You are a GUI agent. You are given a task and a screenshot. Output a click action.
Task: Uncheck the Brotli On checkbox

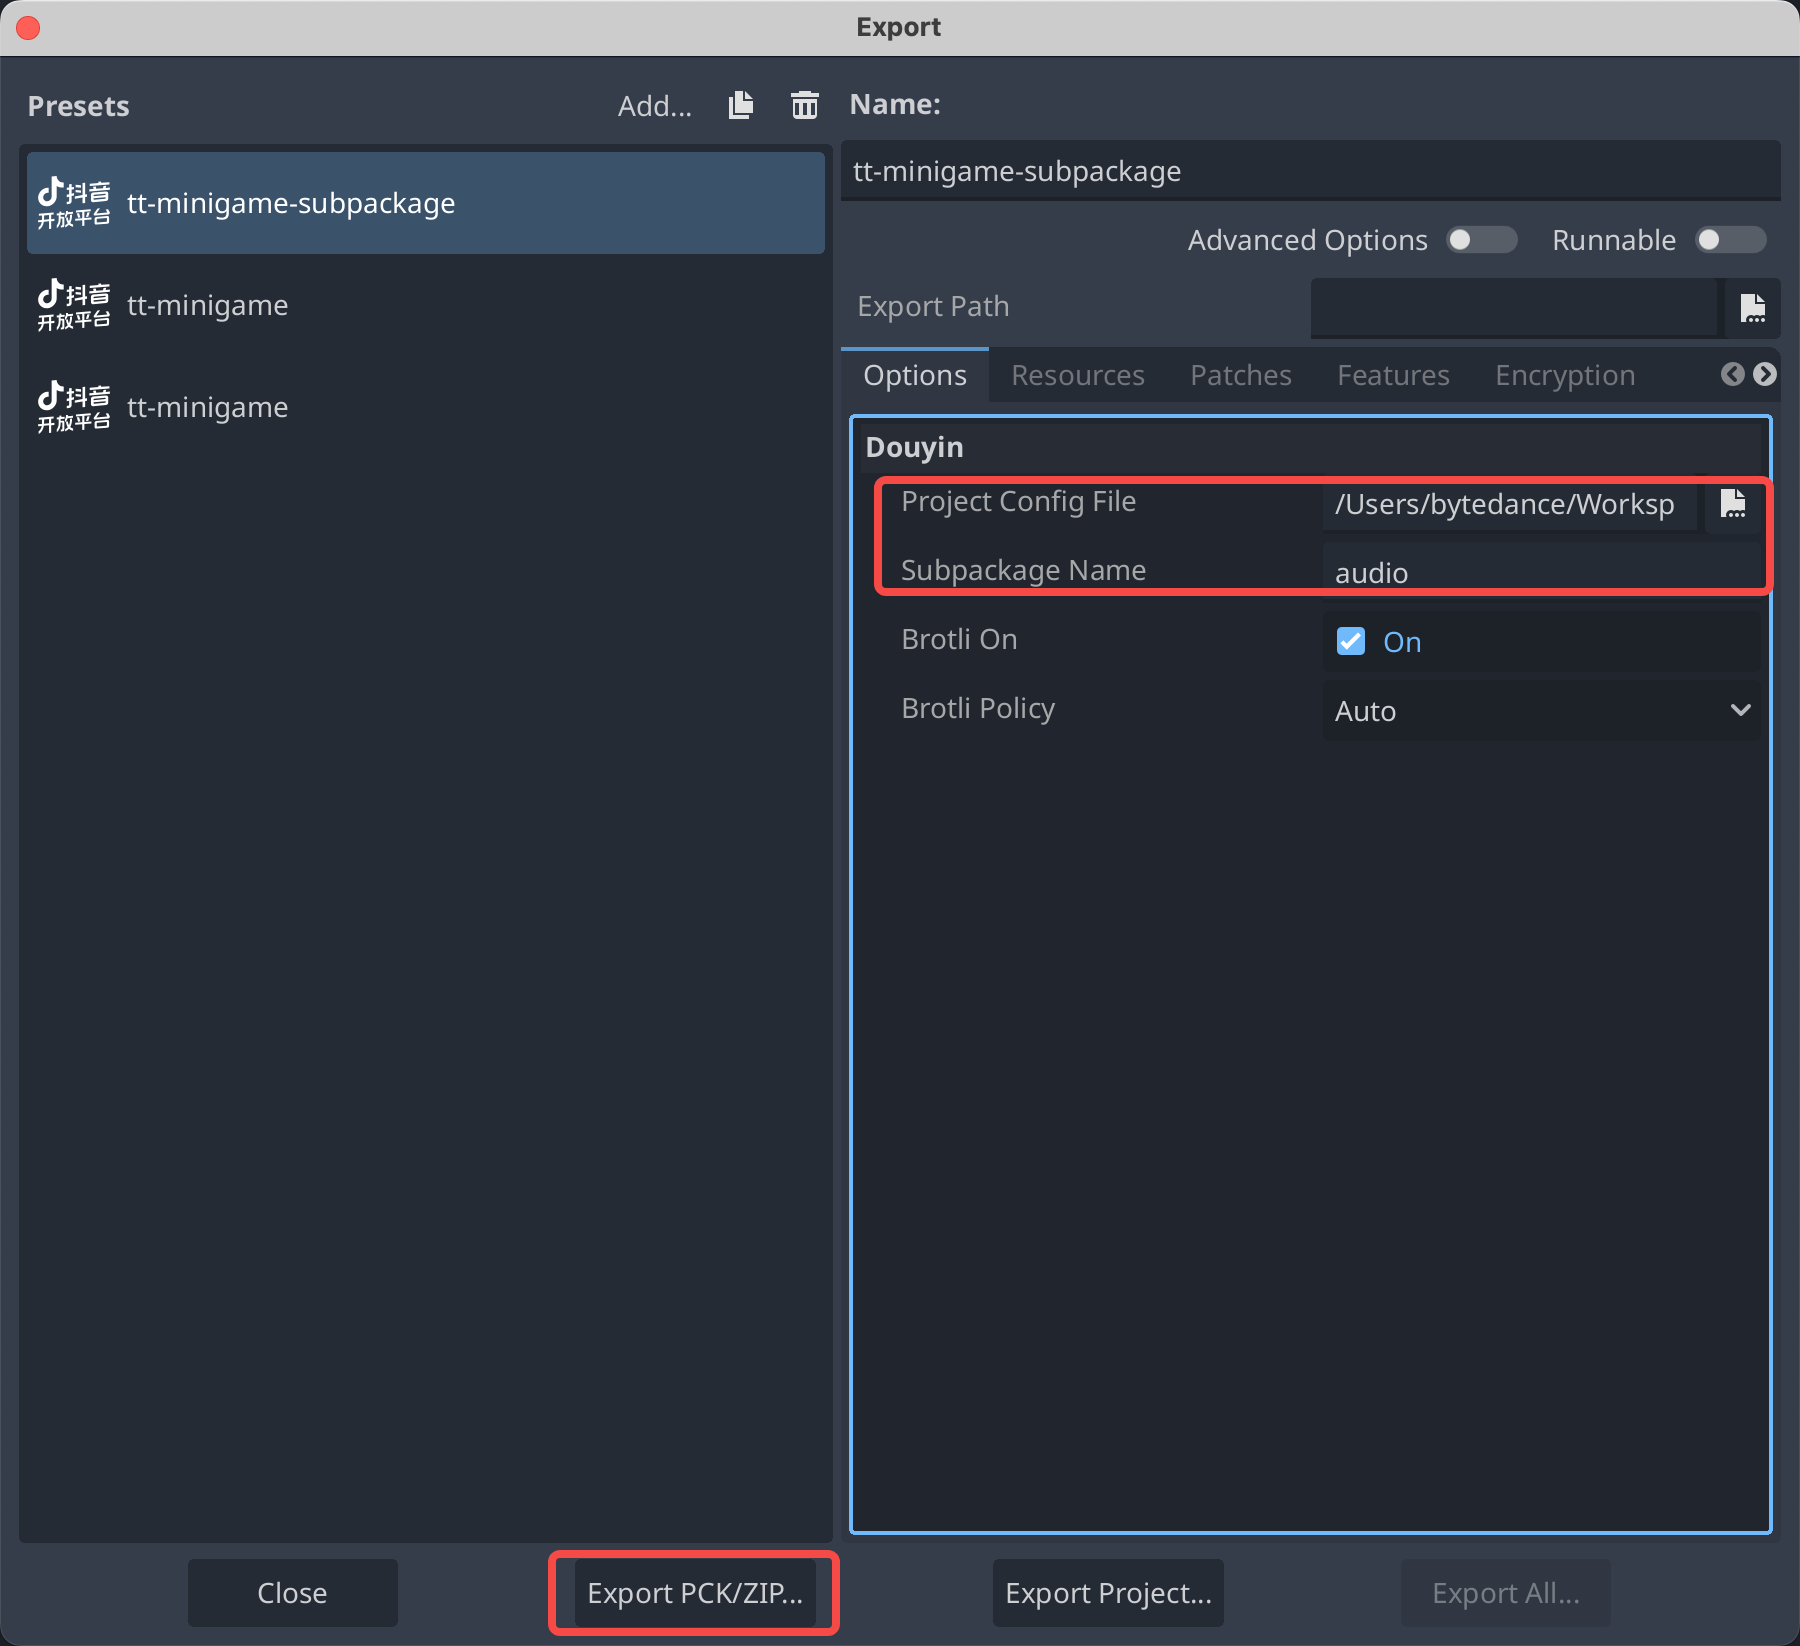pyautogui.click(x=1351, y=641)
